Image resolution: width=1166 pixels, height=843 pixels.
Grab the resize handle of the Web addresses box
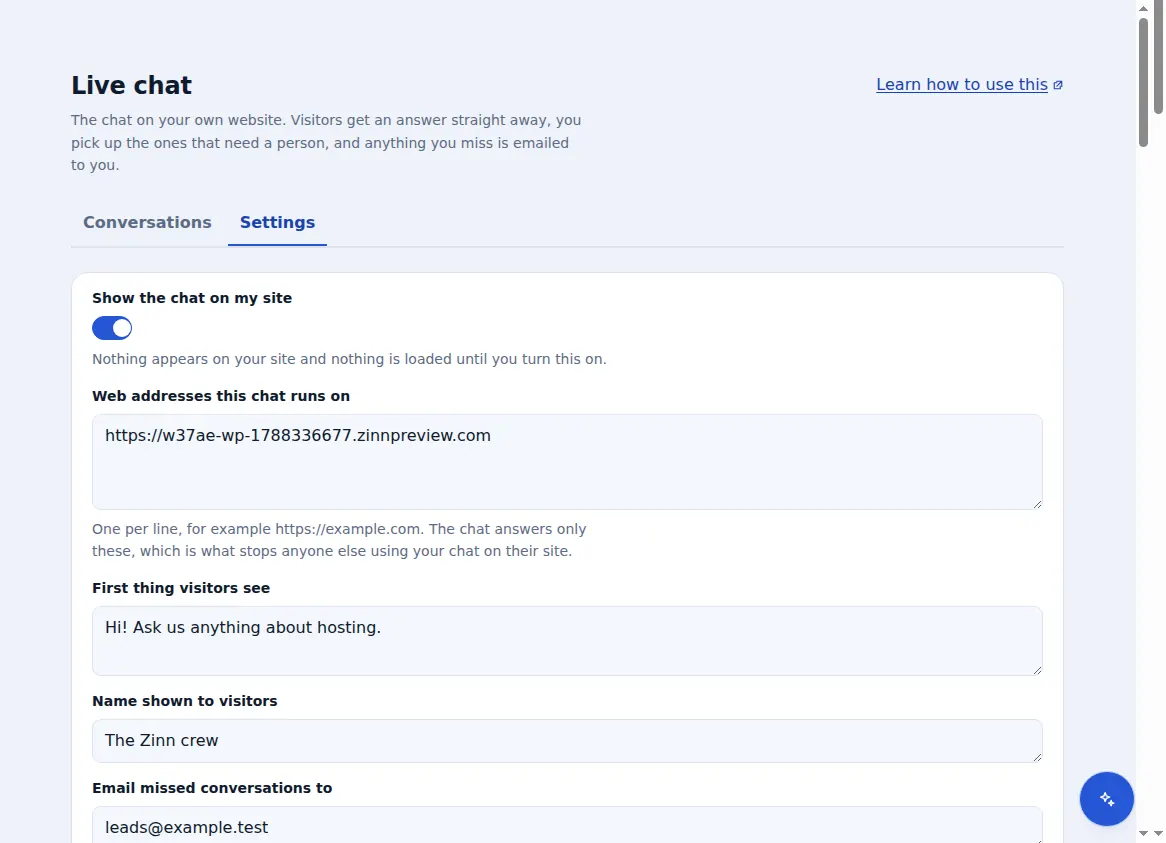1037,504
